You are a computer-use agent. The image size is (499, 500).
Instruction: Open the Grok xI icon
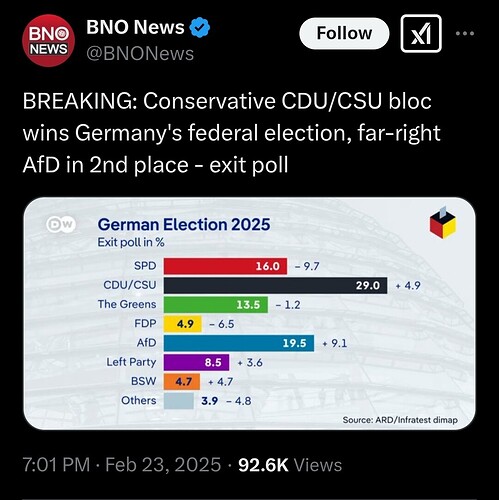point(421,33)
